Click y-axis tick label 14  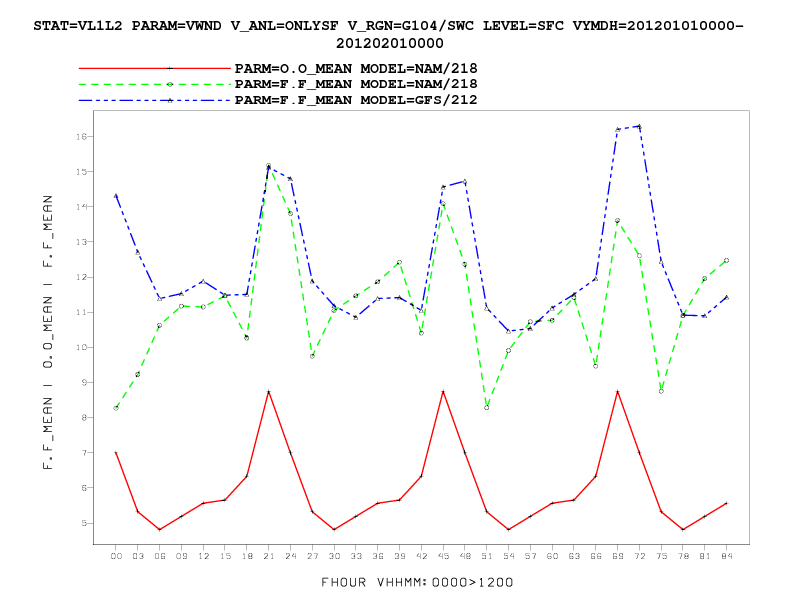click(x=81, y=207)
